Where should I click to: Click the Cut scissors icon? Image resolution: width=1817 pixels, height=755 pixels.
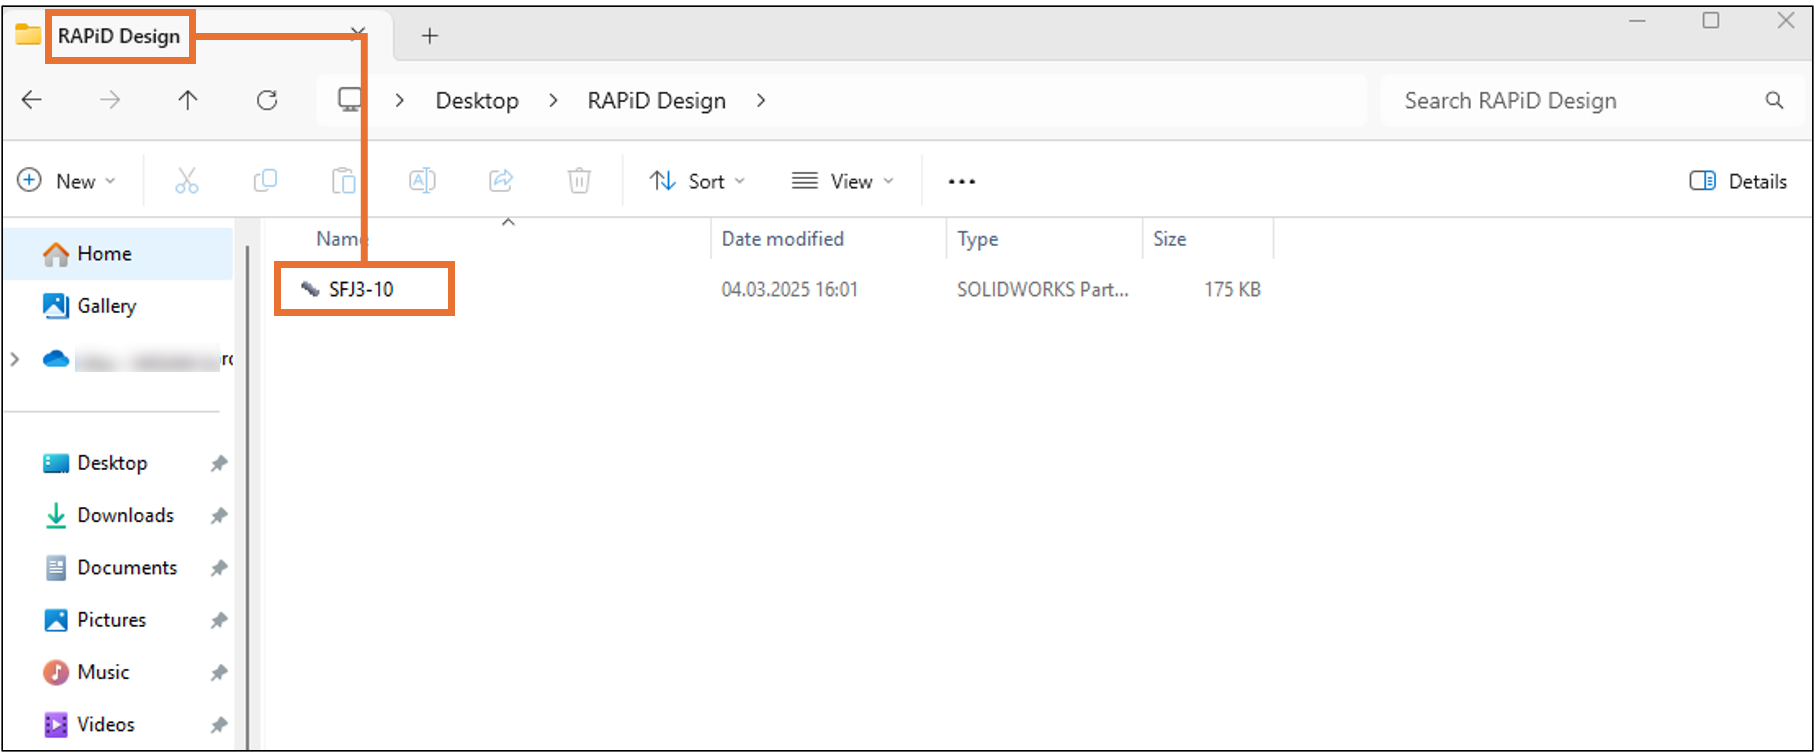(187, 181)
